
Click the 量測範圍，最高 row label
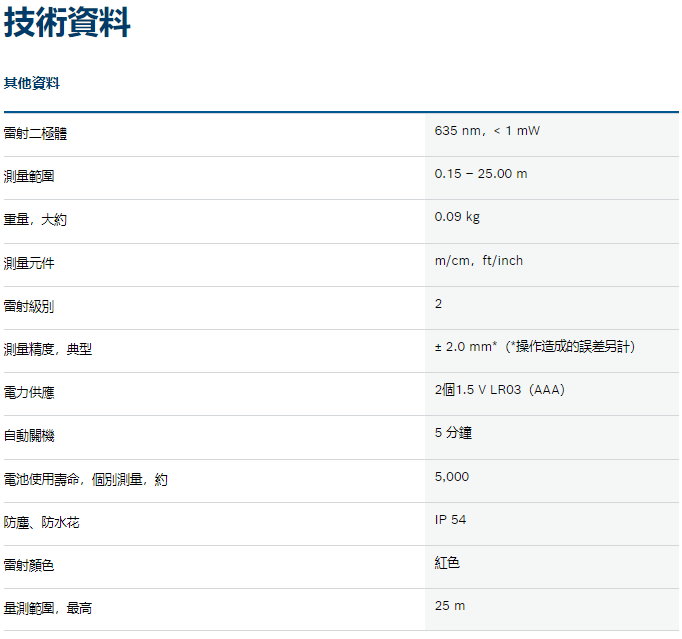[x=48, y=608]
